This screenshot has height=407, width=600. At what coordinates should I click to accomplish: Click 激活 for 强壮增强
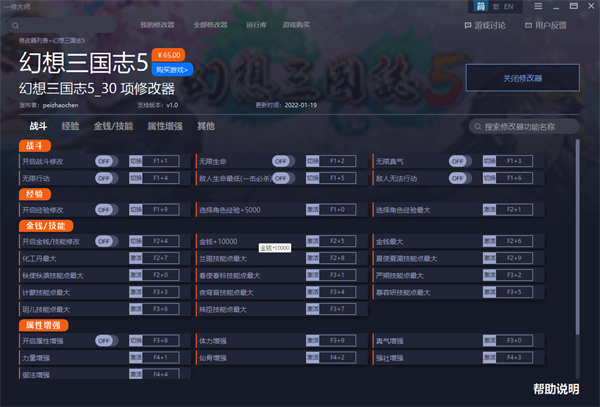tap(489, 358)
